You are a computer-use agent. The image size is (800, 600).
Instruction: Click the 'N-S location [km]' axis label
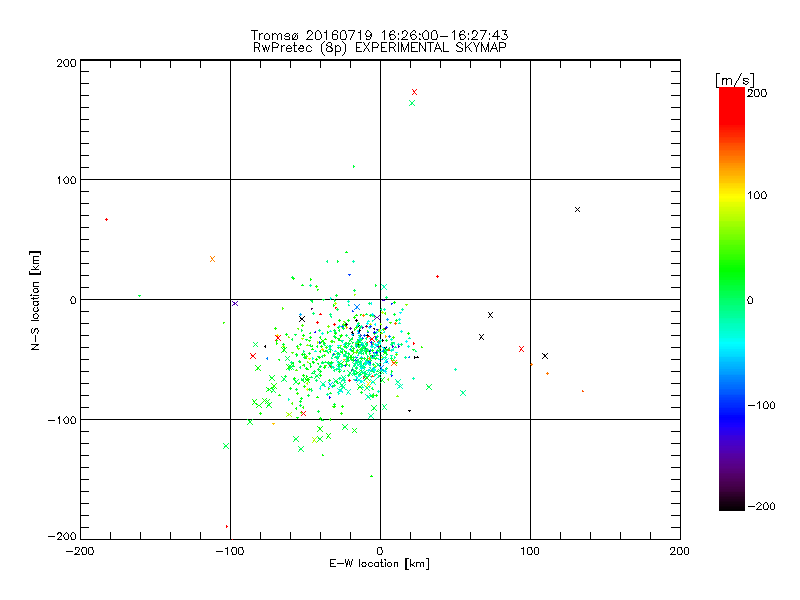pos(35,300)
